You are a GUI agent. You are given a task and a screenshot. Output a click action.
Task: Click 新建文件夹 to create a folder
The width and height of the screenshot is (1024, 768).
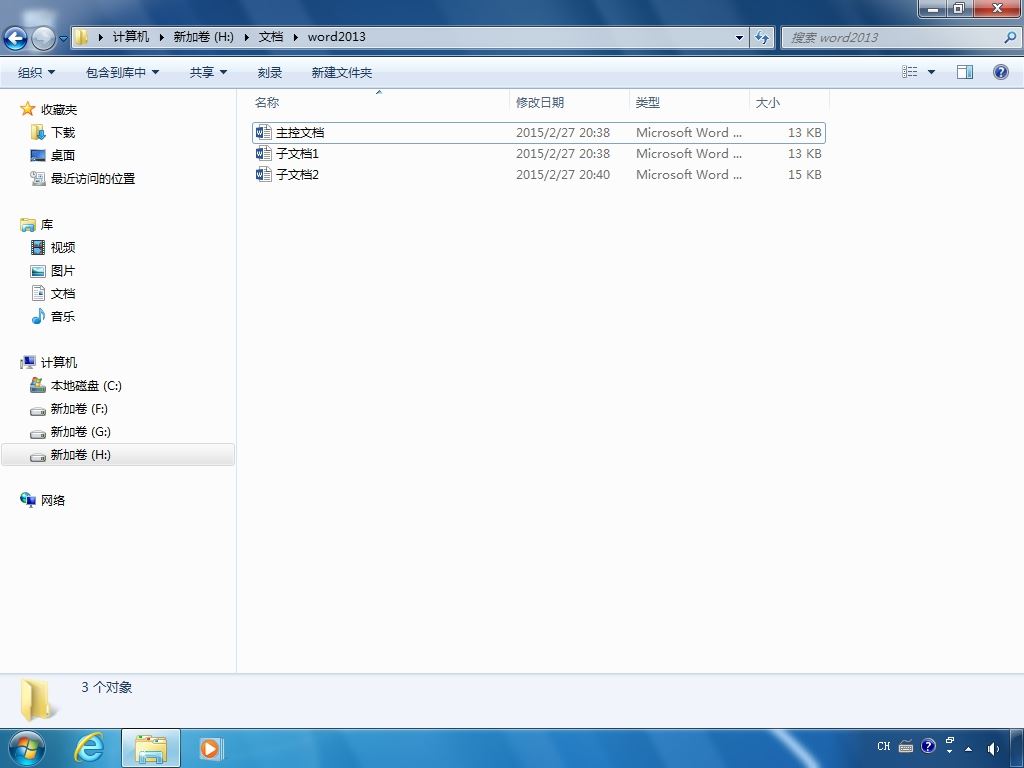342,72
